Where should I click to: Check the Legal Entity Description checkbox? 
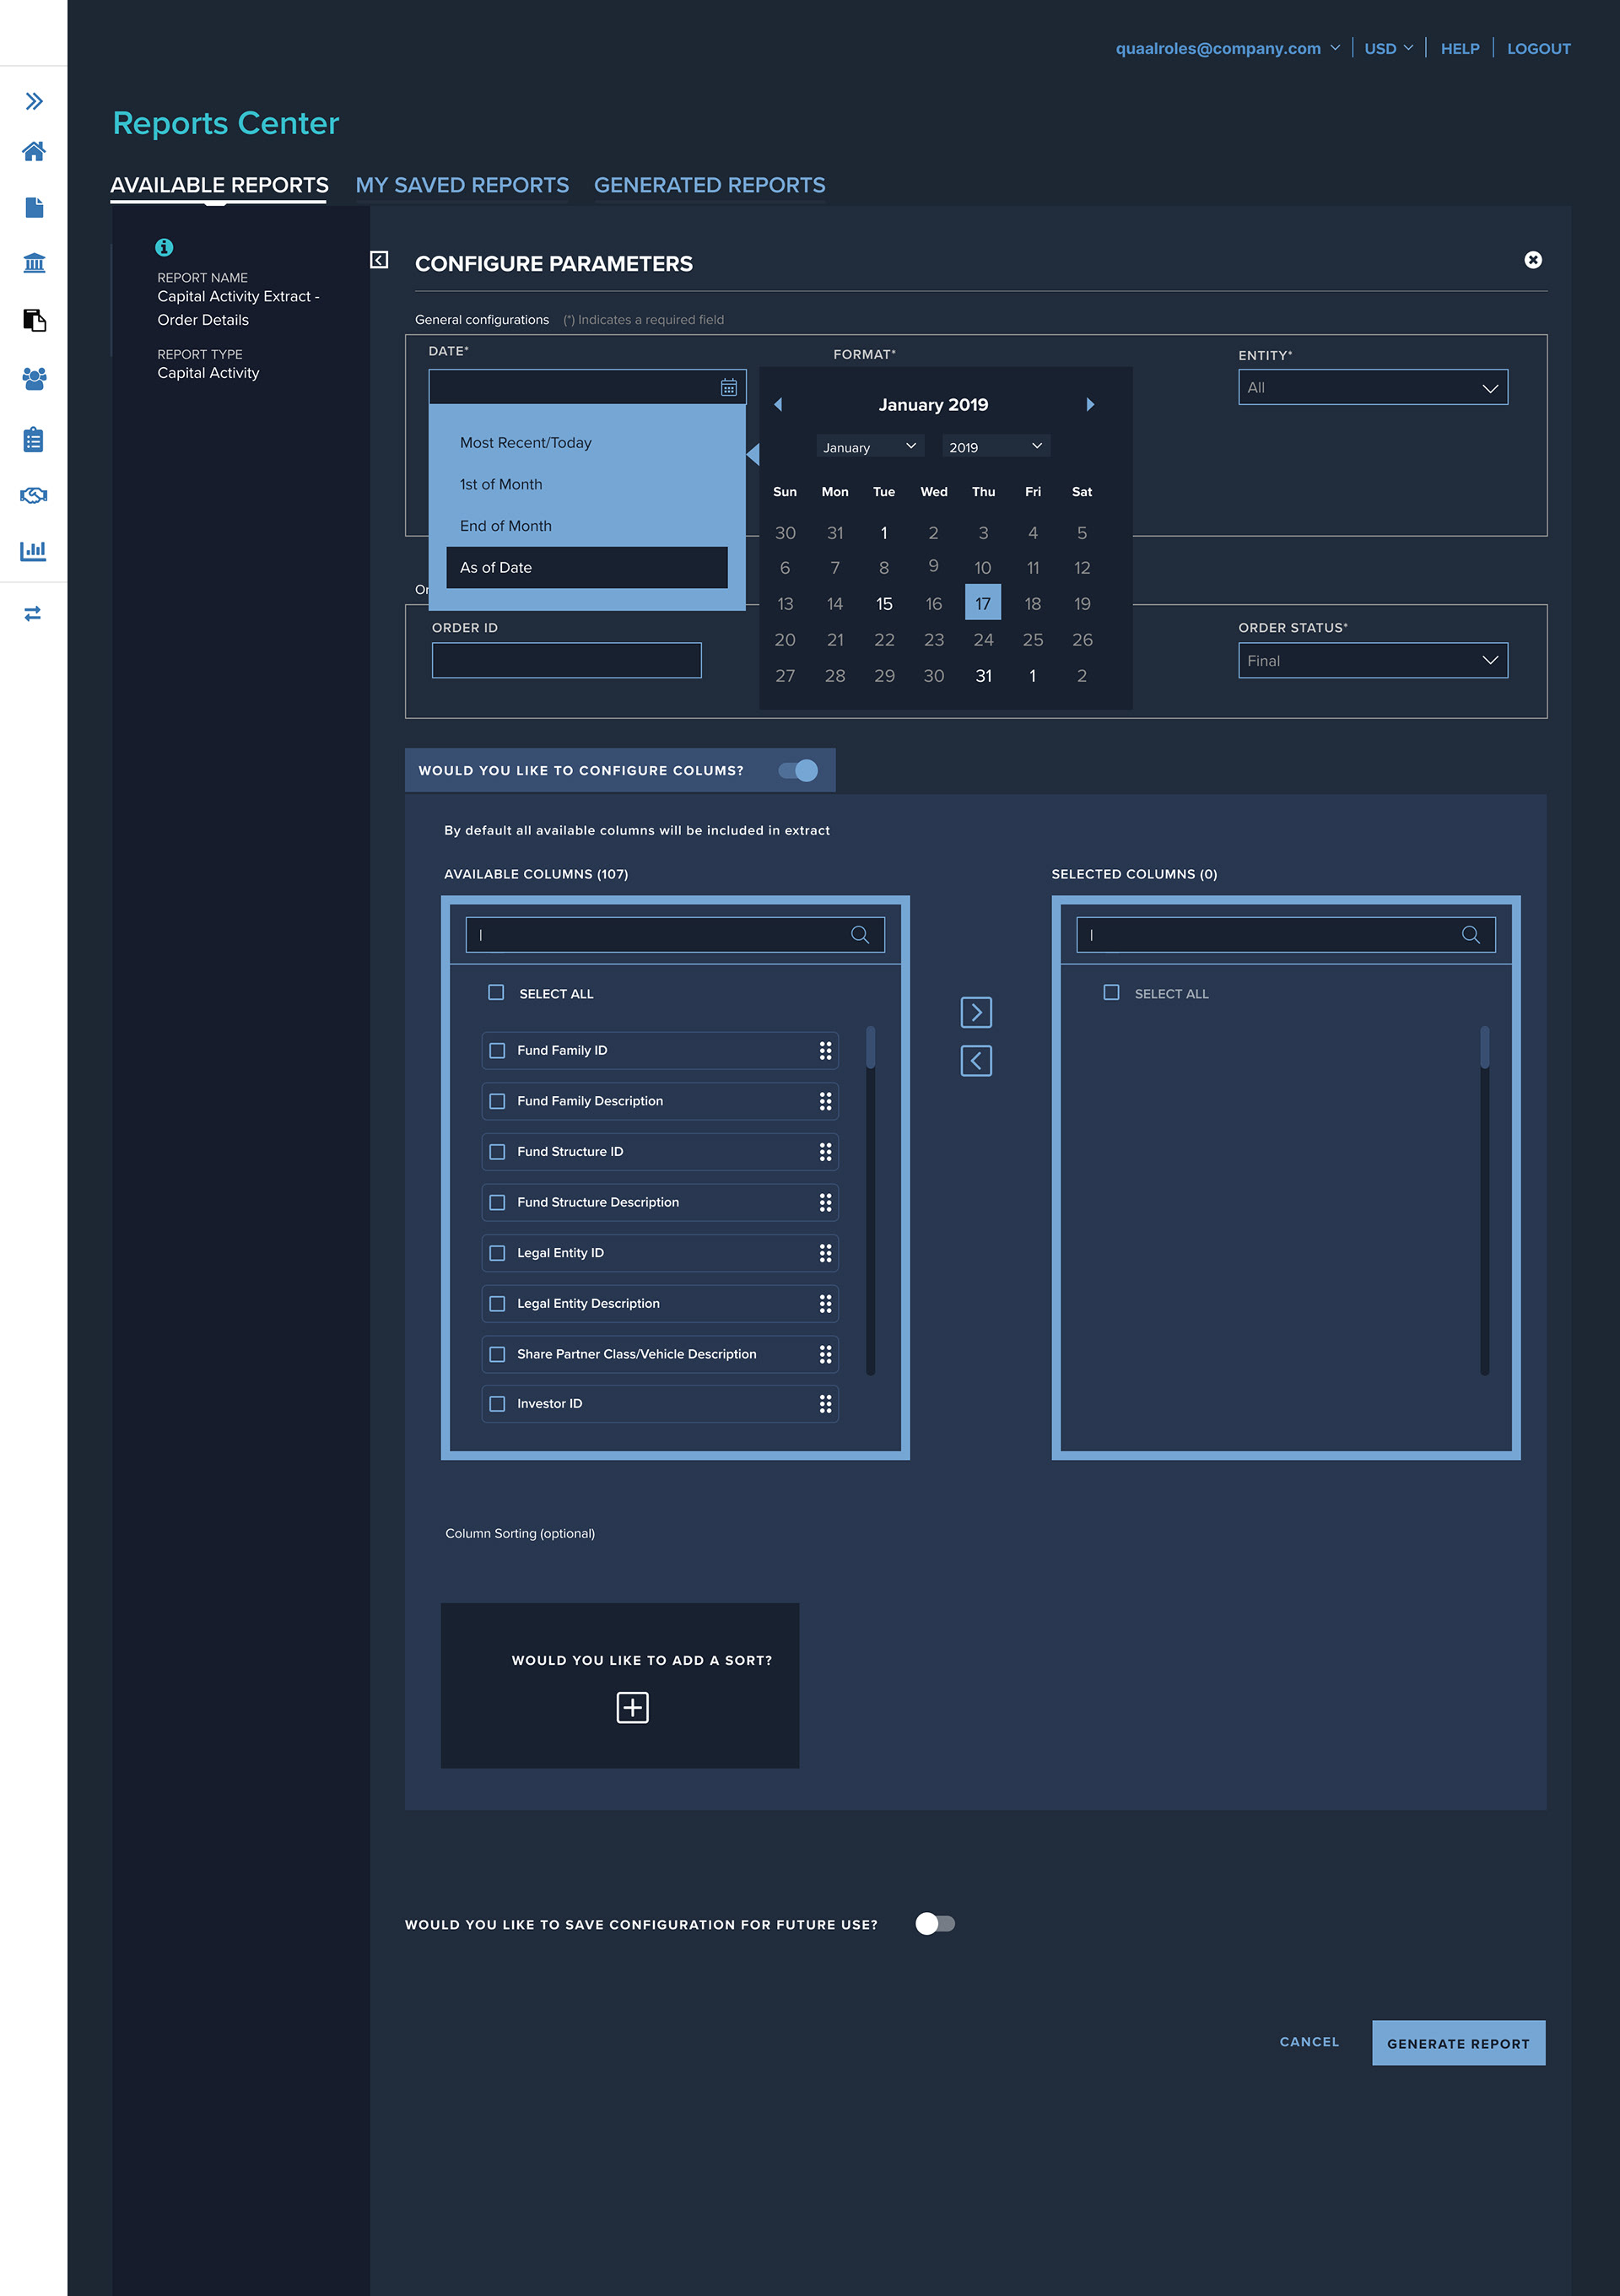click(x=497, y=1304)
